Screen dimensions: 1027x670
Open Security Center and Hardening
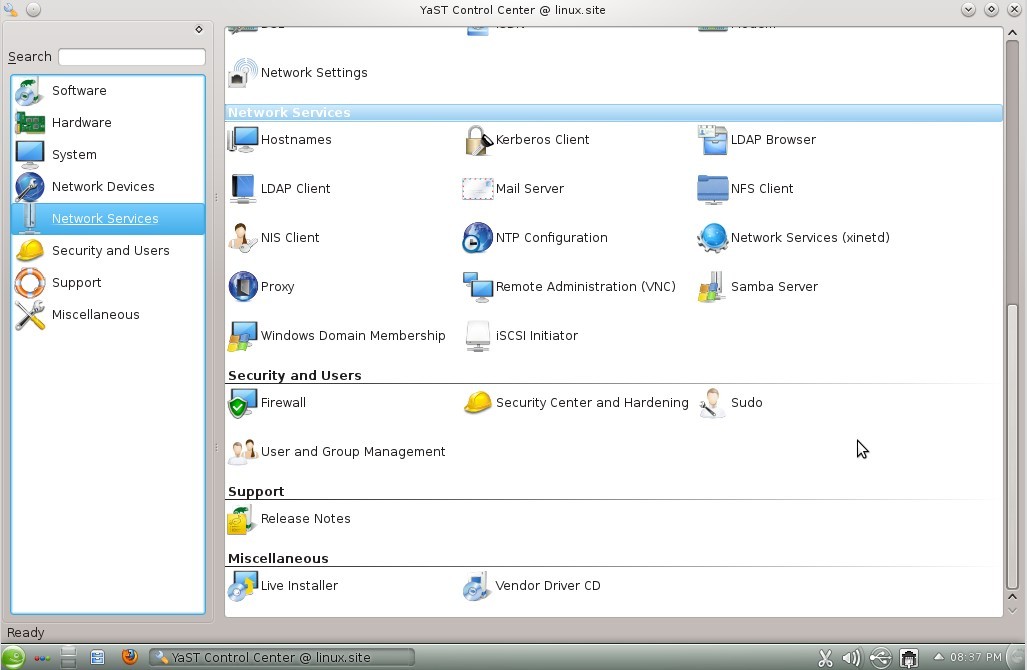coord(576,403)
